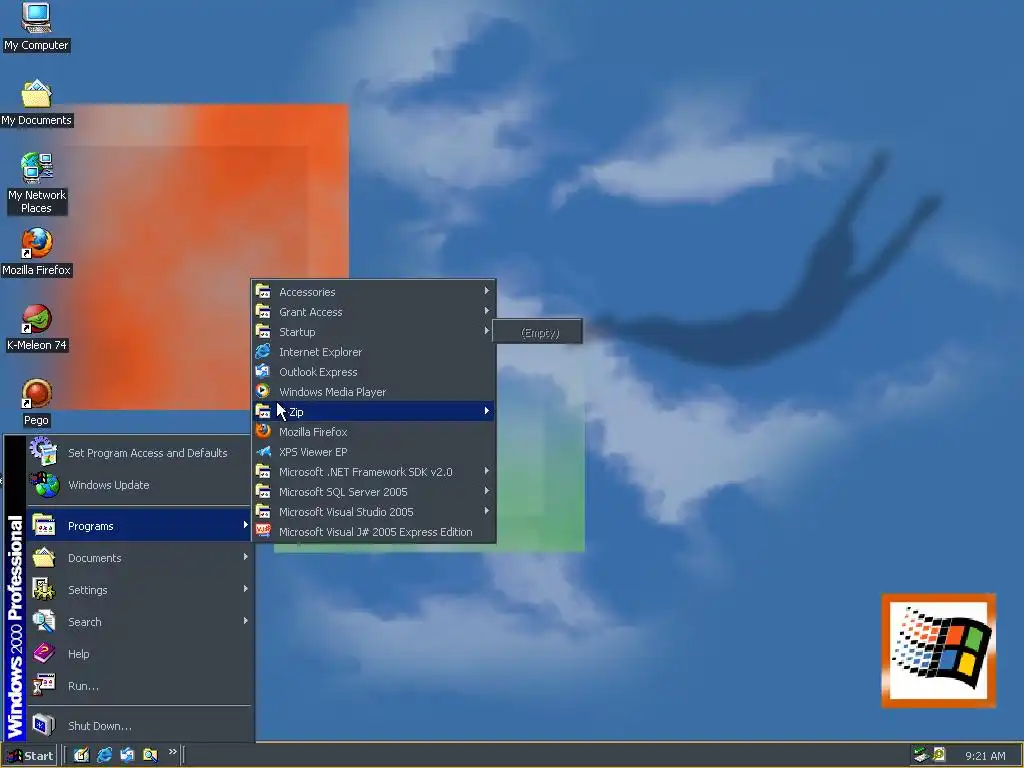Click Safely Remove Hardware tray icon
This screenshot has height=768, width=1024.
click(921, 755)
